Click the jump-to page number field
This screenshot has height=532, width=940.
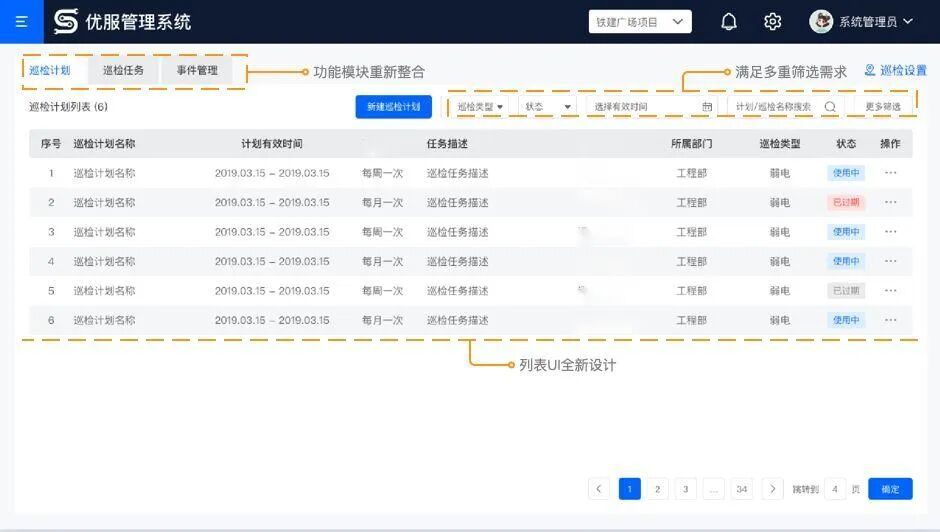coord(834,489)
